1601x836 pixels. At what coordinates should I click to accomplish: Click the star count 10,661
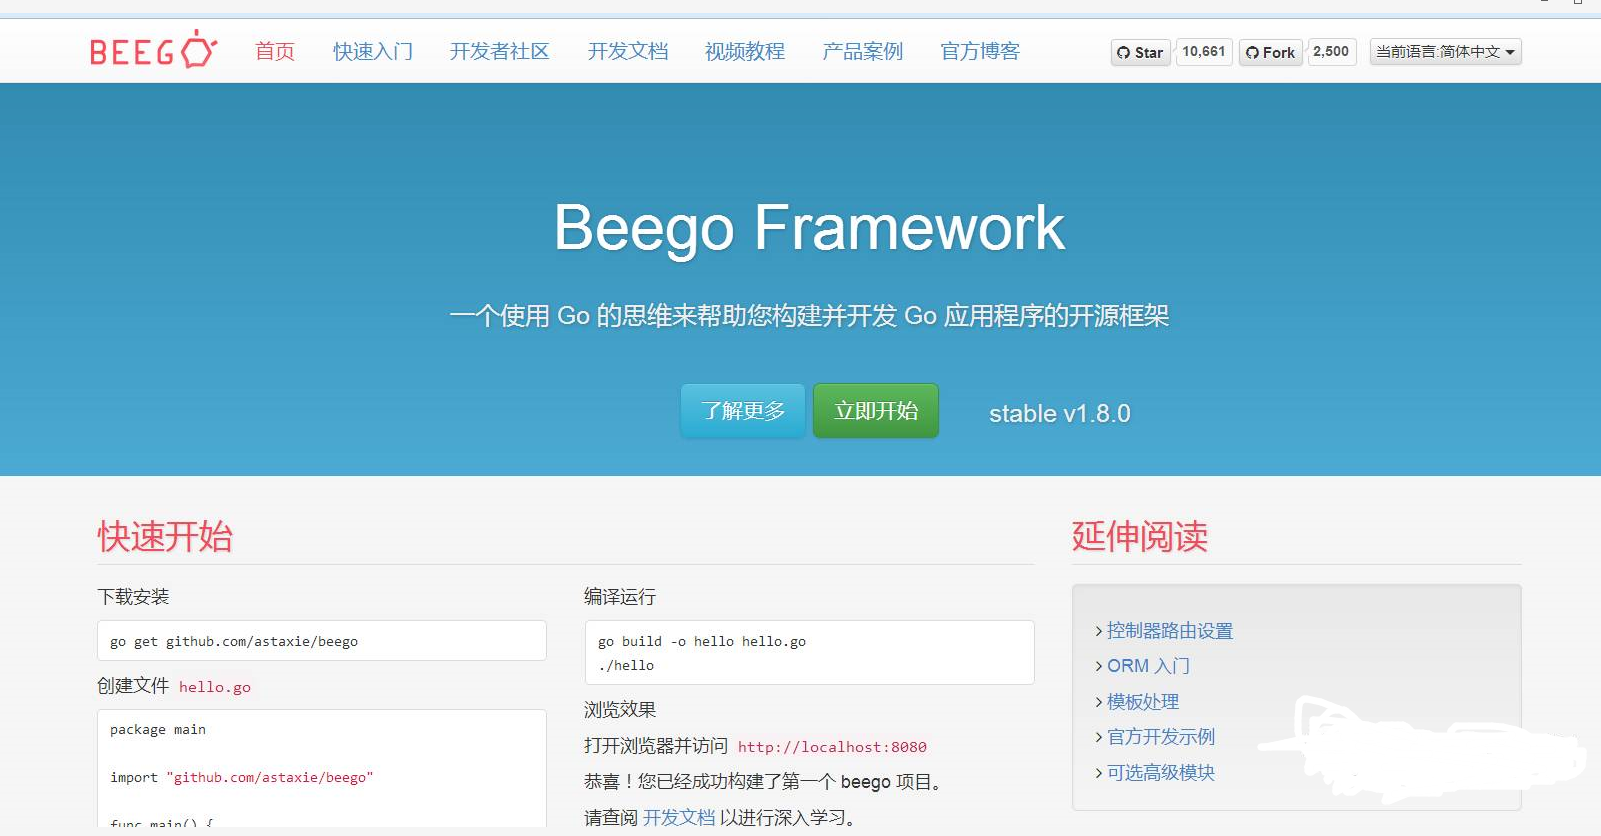click(1204, 51)
